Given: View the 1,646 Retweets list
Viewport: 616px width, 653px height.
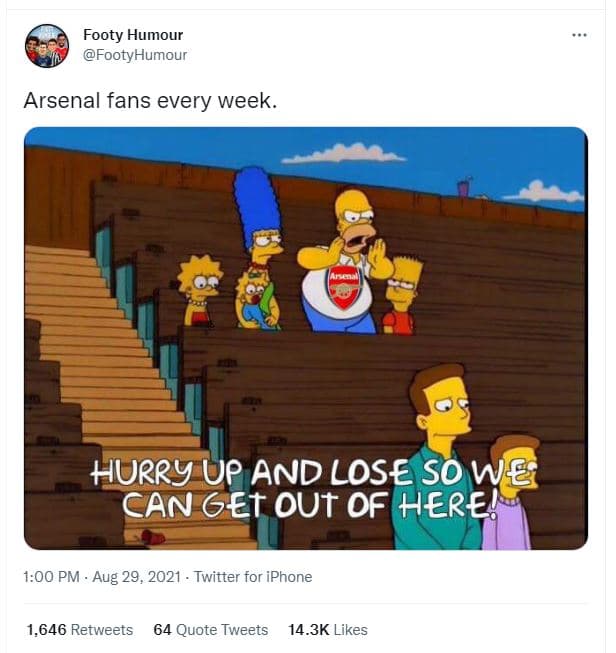Looking at the screenshot, I should click(x=80, y=629).
